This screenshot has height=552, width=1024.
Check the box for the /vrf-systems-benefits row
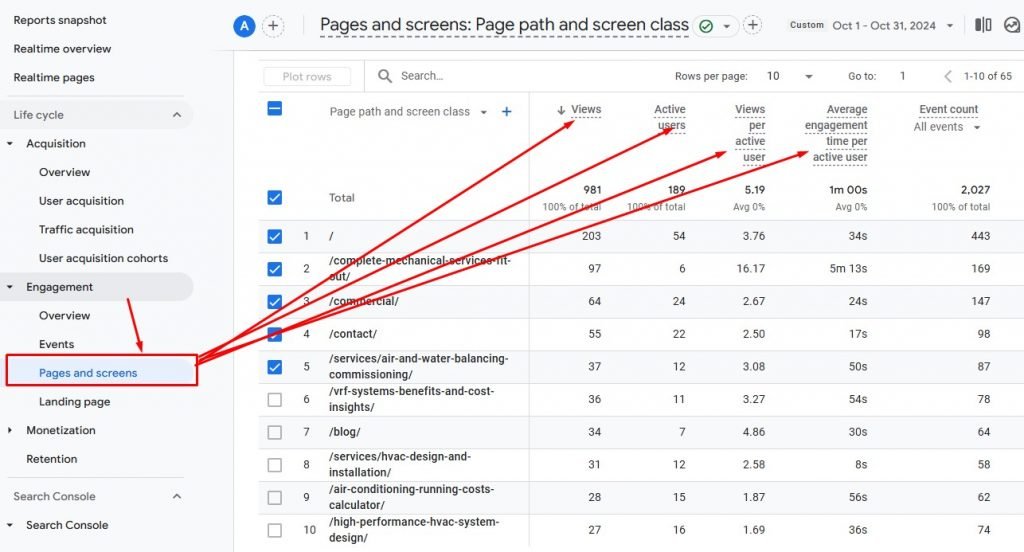275,400
